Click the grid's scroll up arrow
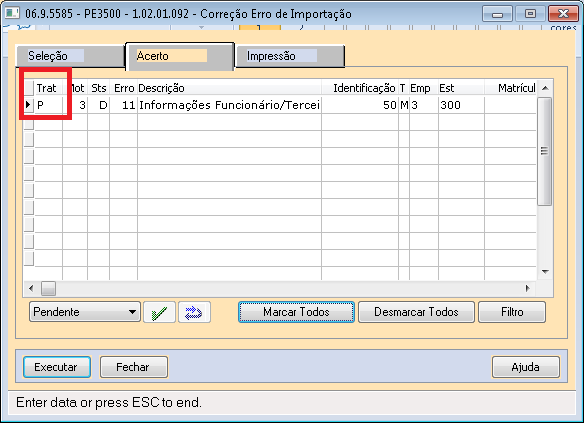Screen dimensions: 584x423 (545, 88)
